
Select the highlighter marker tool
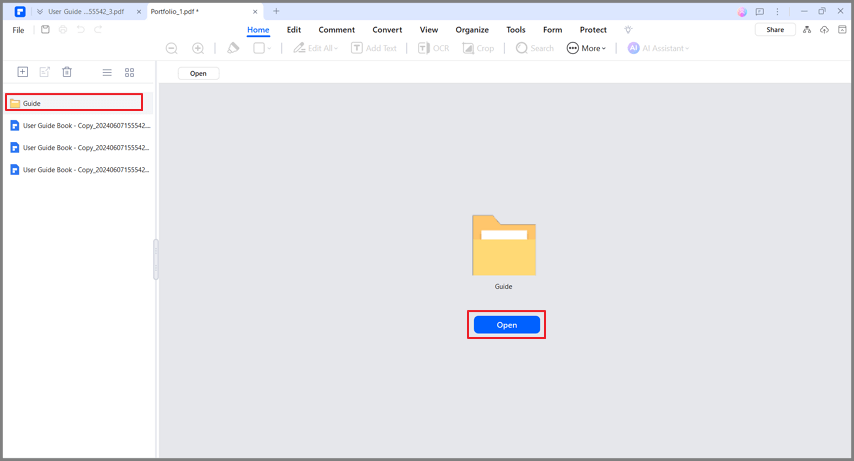(x=233, y=48)
